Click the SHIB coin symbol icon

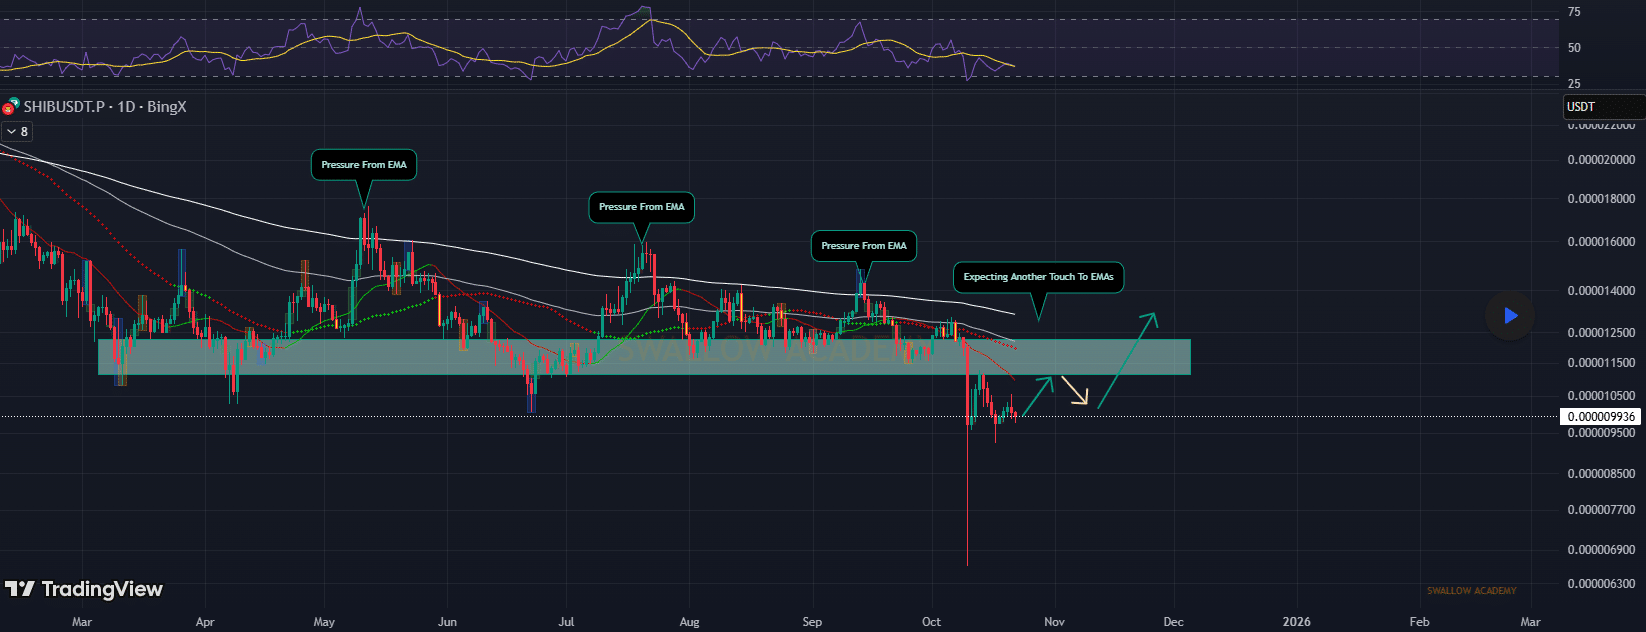[11, 106]
